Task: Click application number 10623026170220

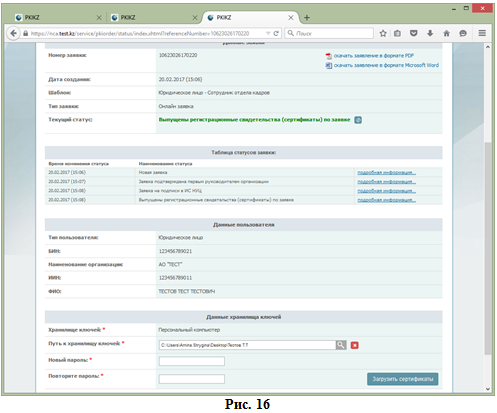Action: pyautogui.click(x=178, y=55)
